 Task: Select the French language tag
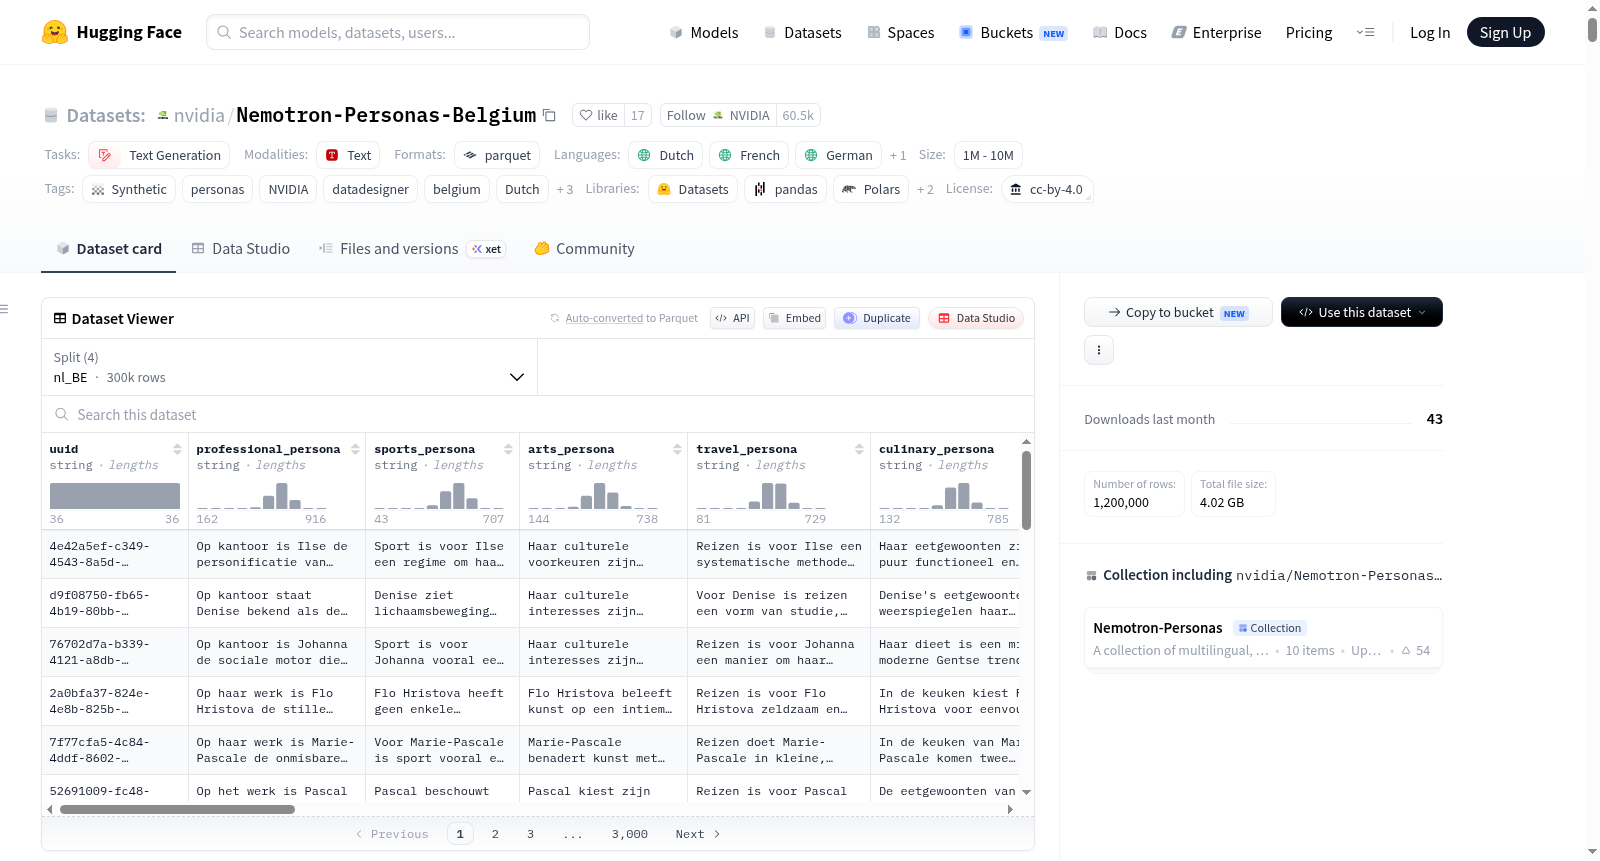click(x=749, y=155)
